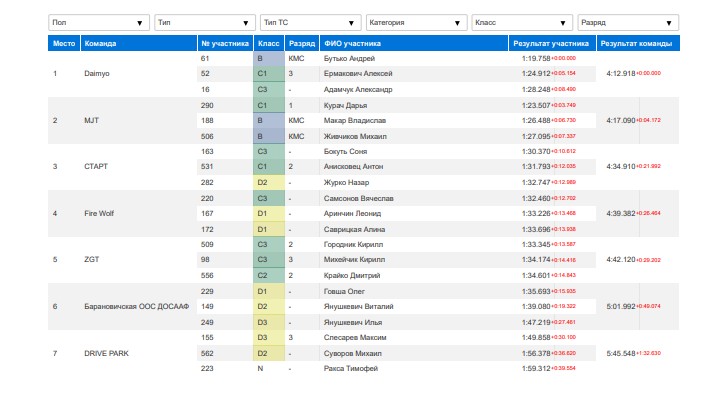Click the Результат команды column header
Image resolution: width=715 pixels, height=406 pixels.
[x=638, y=43]
